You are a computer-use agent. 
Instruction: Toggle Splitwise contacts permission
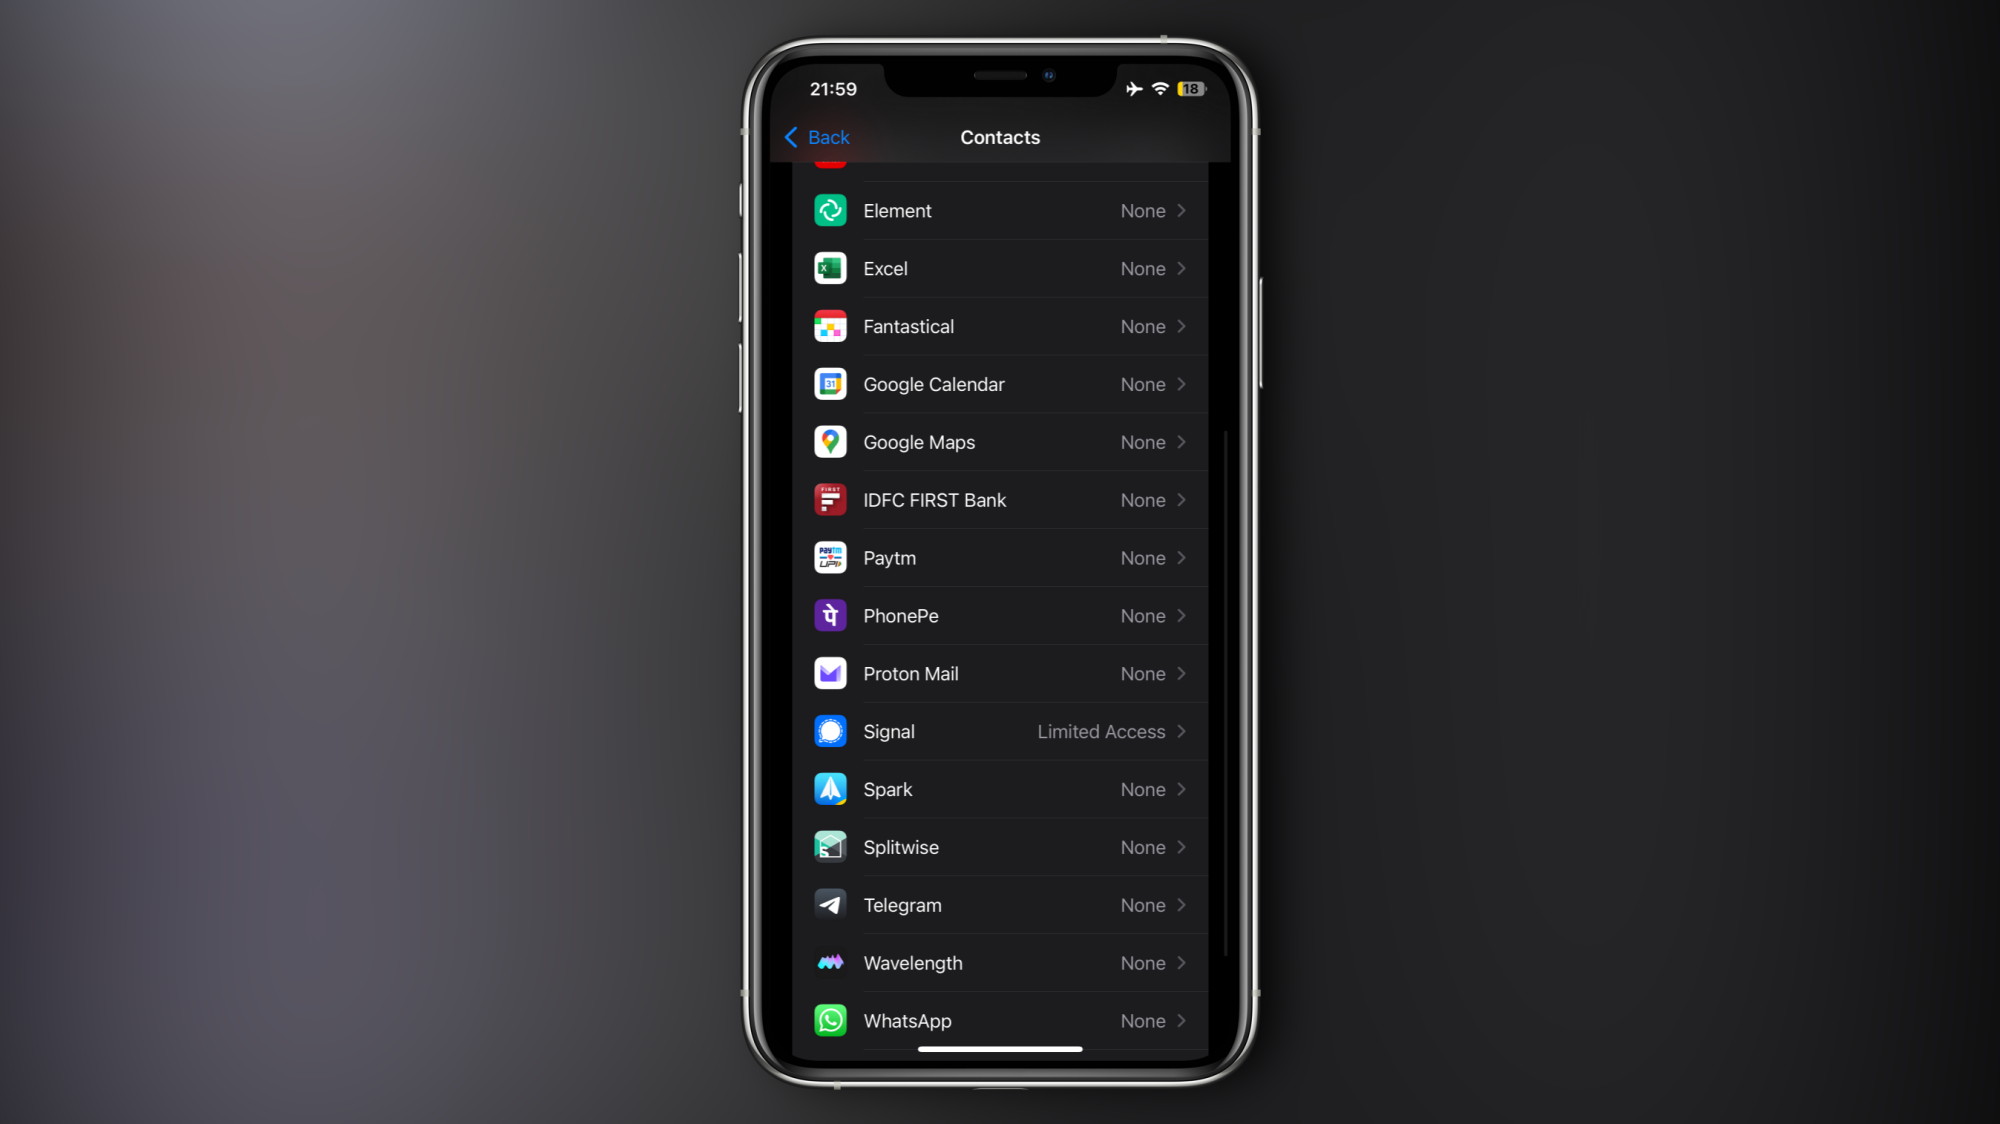coord(999,846)
